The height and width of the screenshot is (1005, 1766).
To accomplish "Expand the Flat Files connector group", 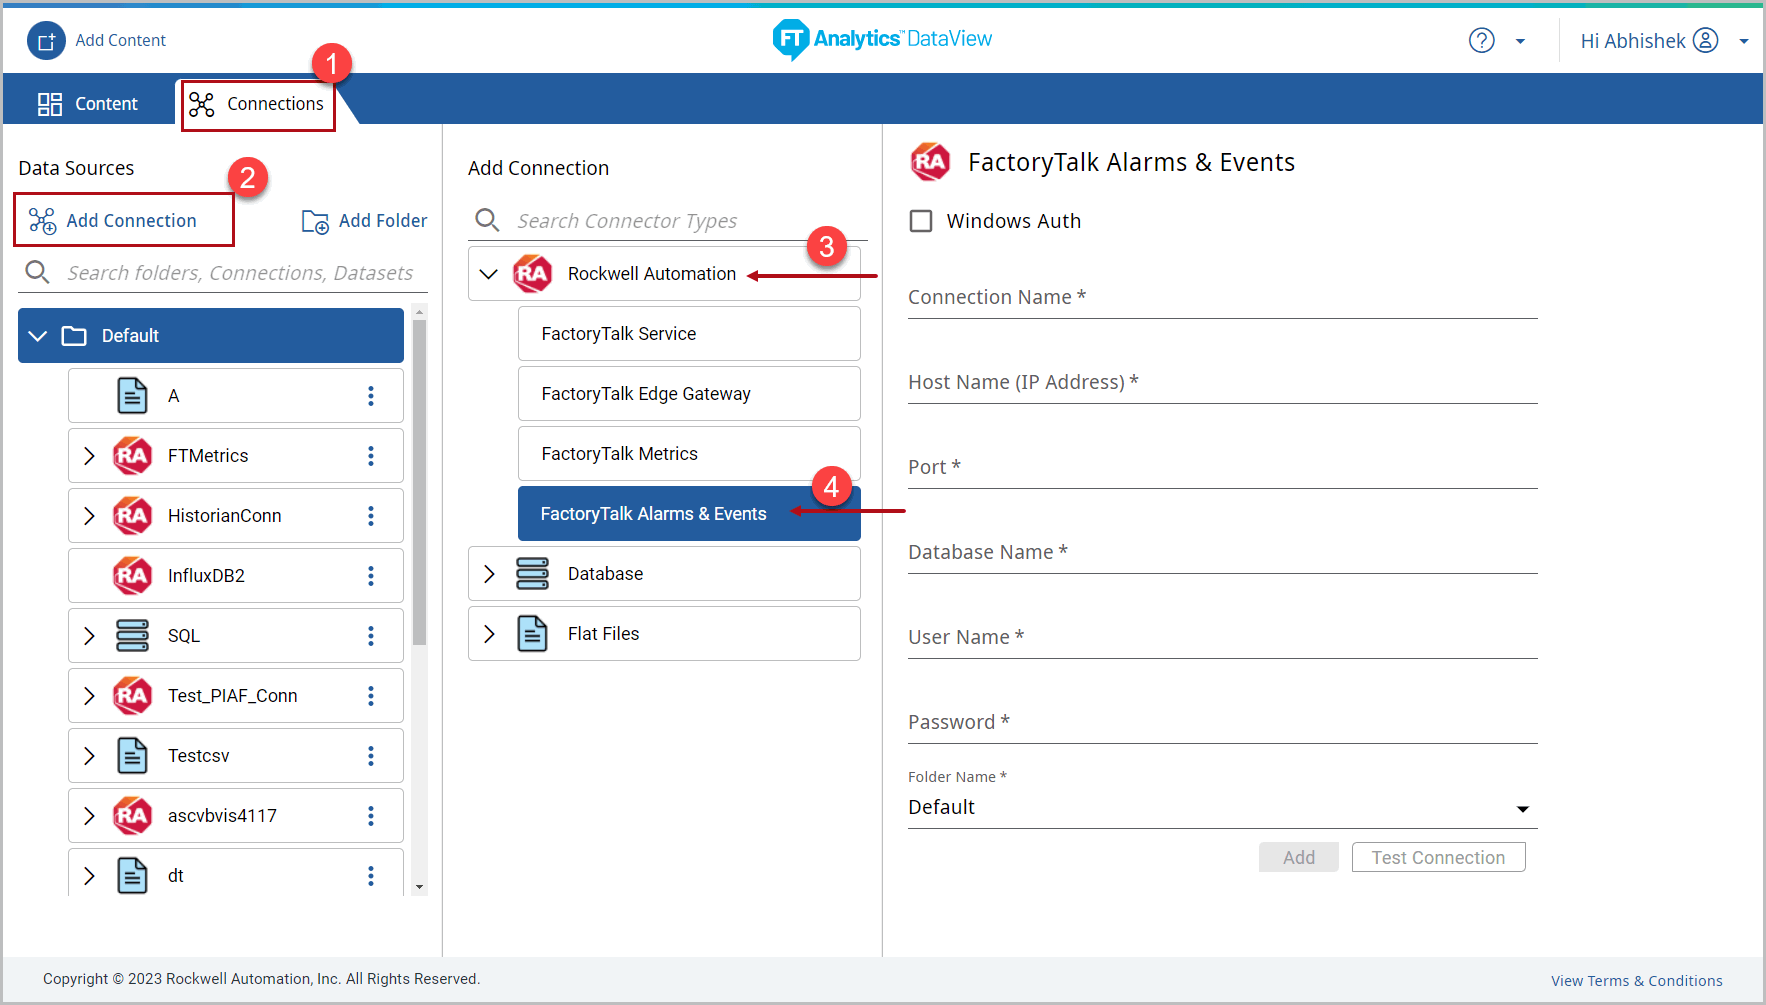I will coord(489,634).
